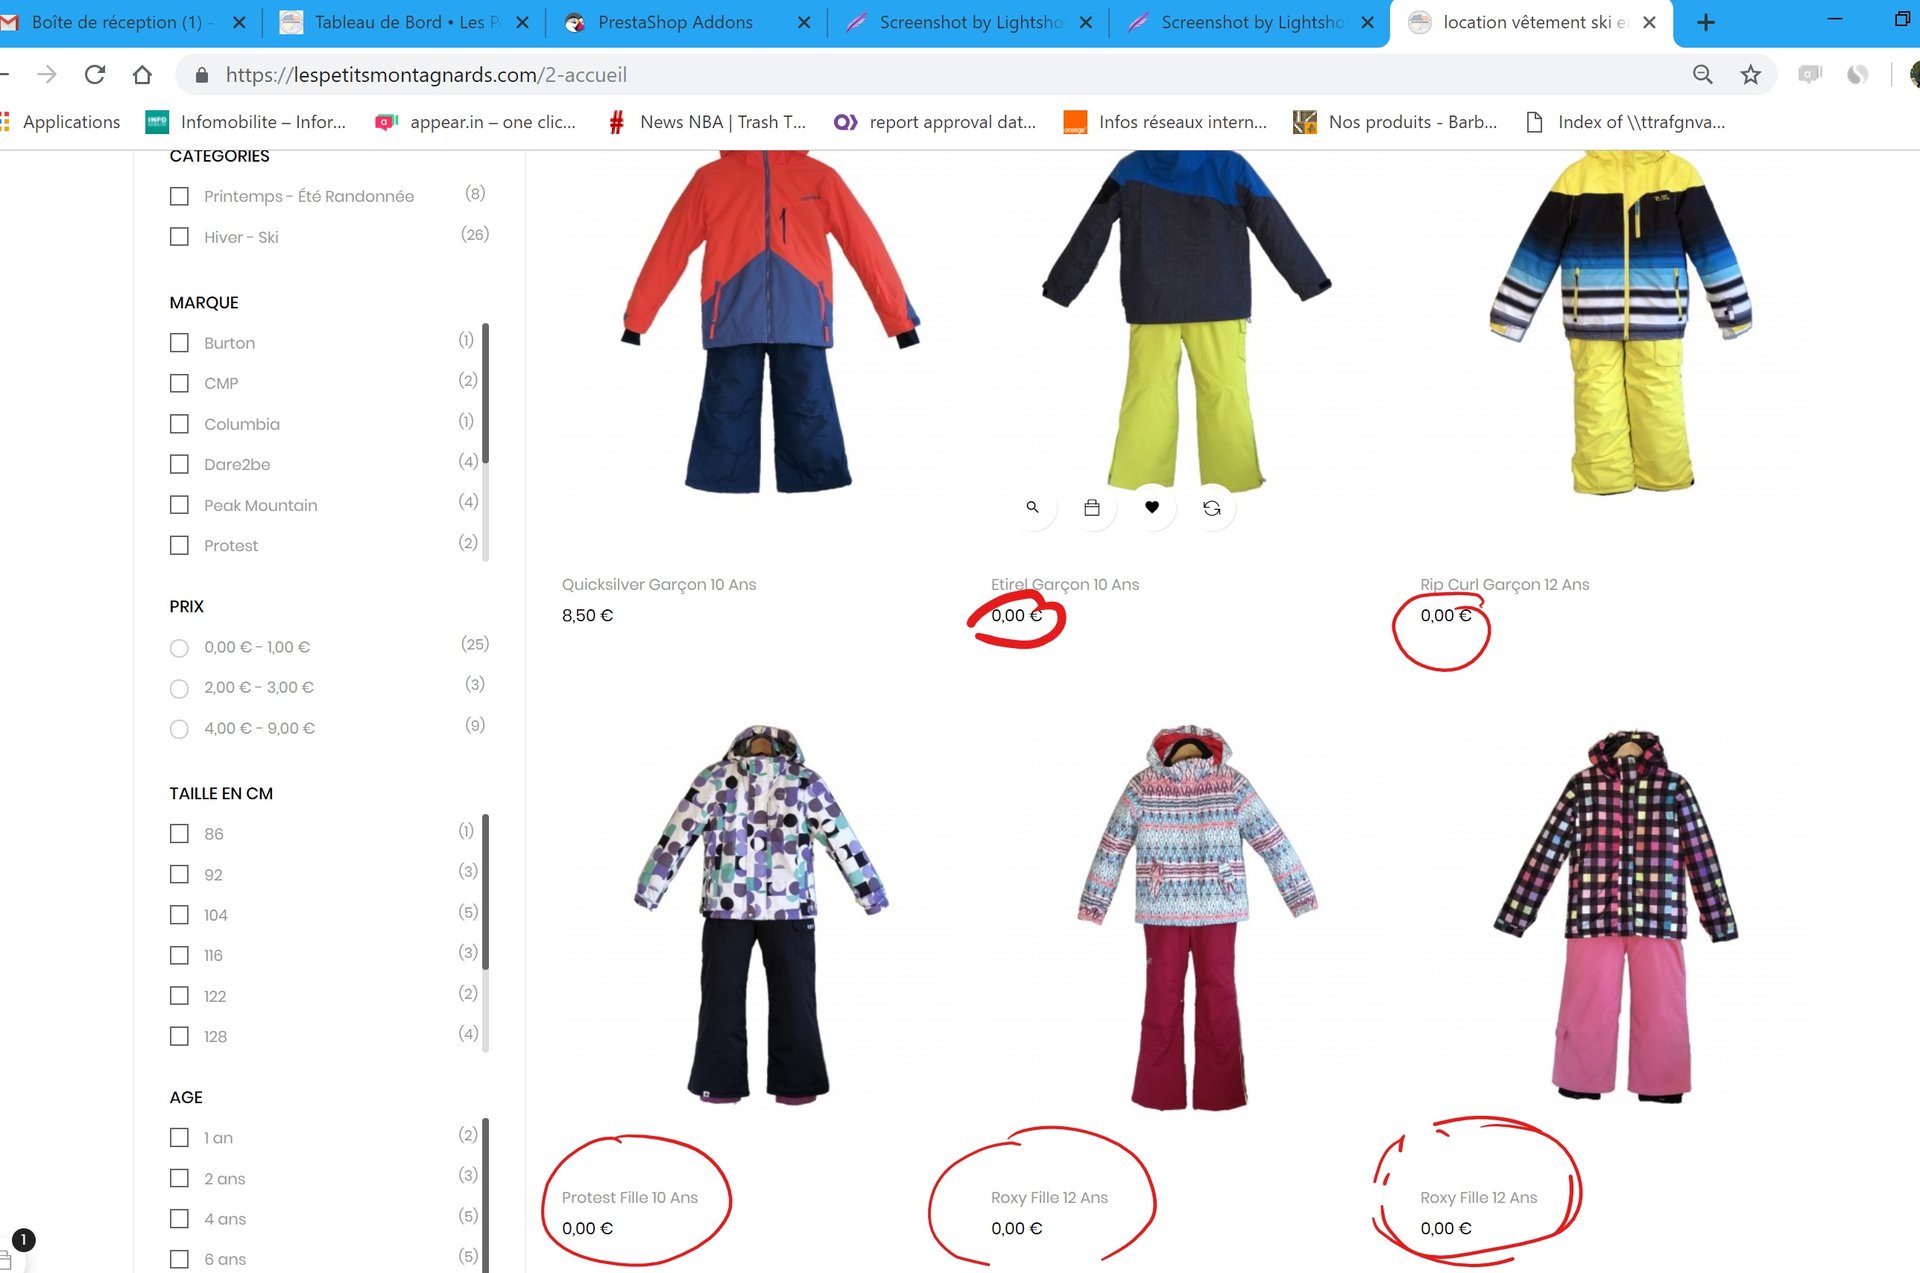This screenshot has height=1273, width=1920.
Task: Filter by CMP brand
Action: tap(179, 383)
